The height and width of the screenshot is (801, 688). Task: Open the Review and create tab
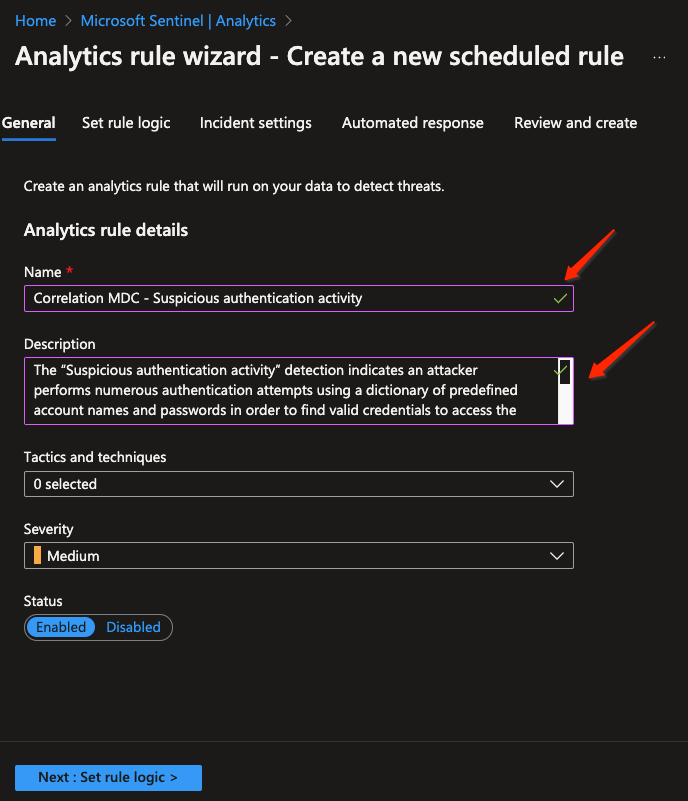575,123
